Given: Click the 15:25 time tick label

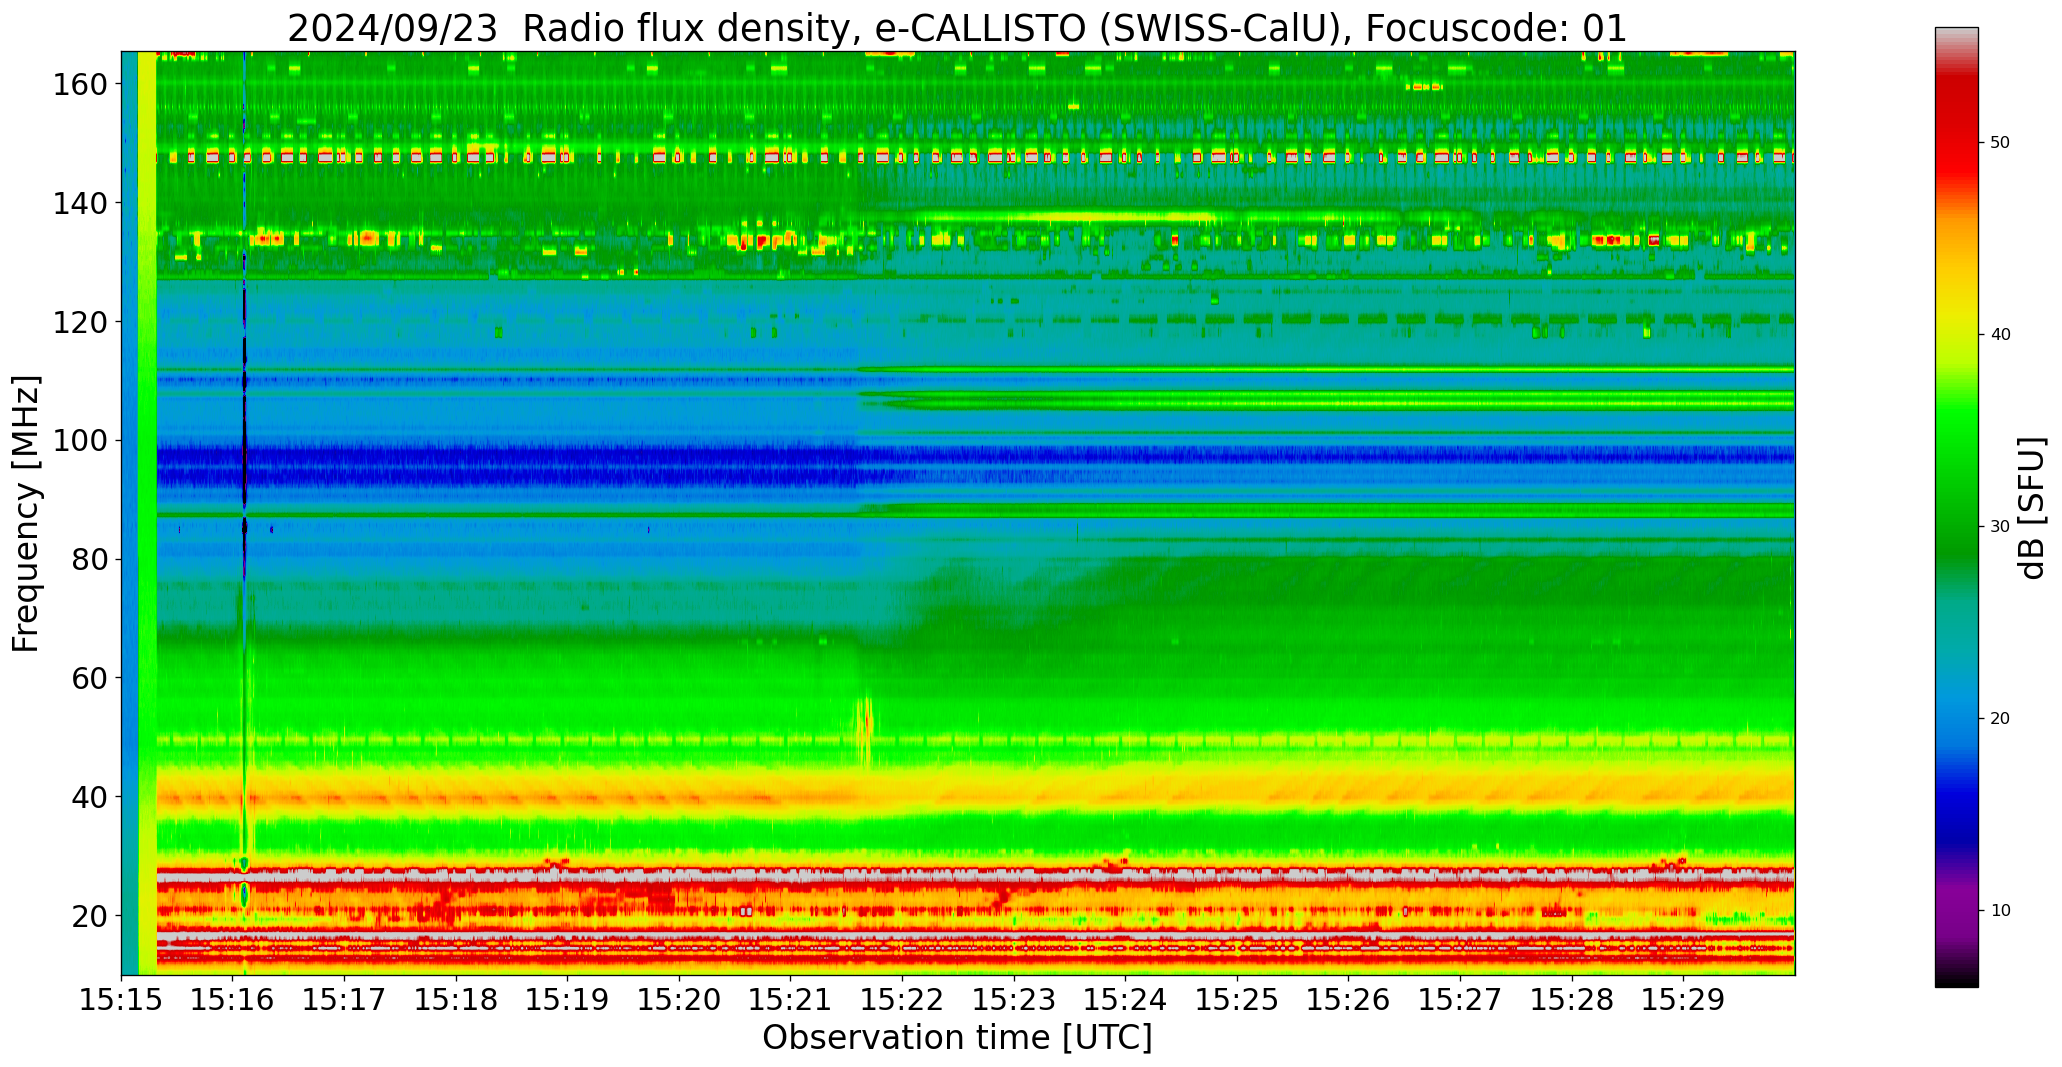Looking at the screenshot, I should coord(1237,999).
